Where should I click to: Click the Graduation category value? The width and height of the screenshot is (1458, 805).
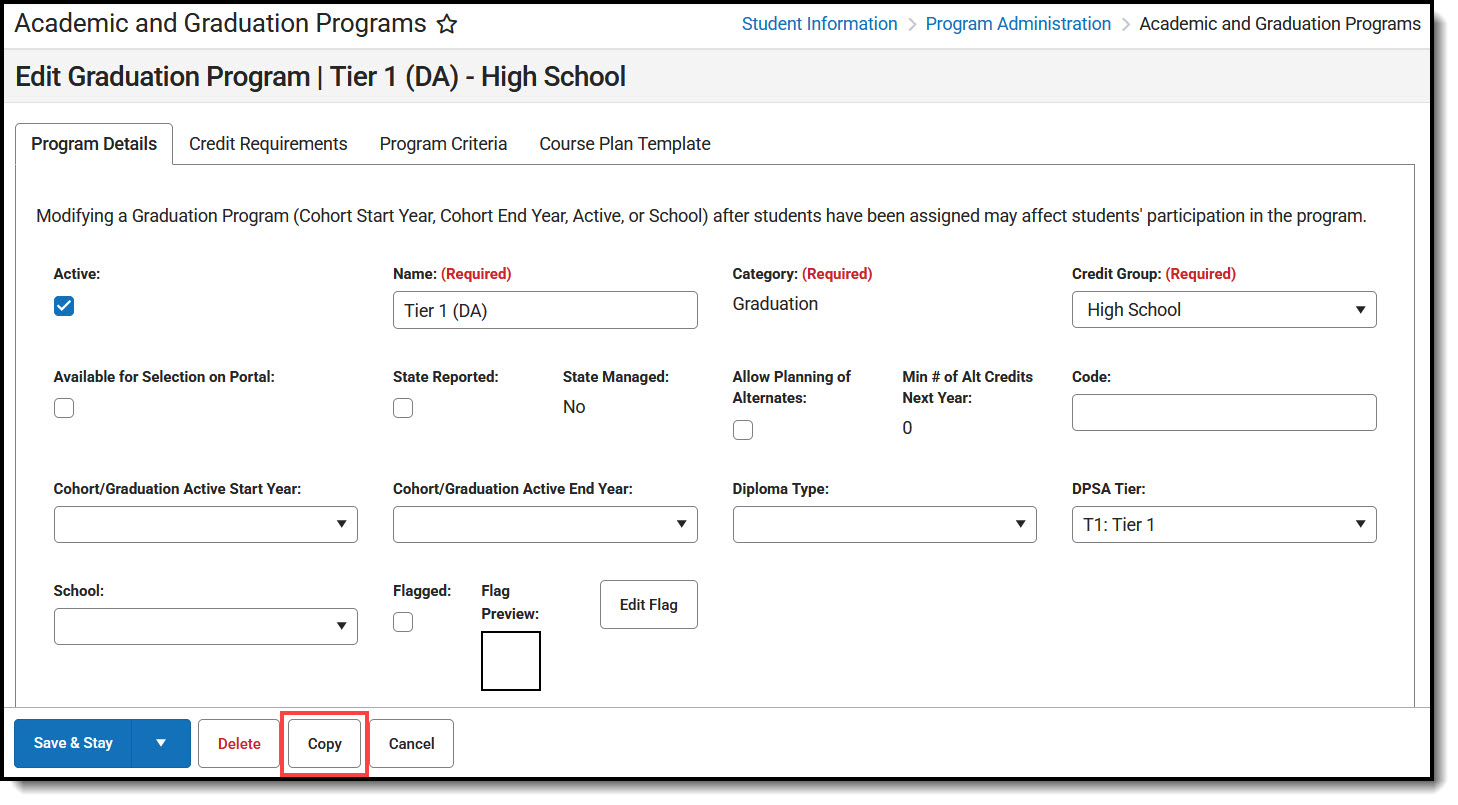pyautogui.click(x=775, y=304)
